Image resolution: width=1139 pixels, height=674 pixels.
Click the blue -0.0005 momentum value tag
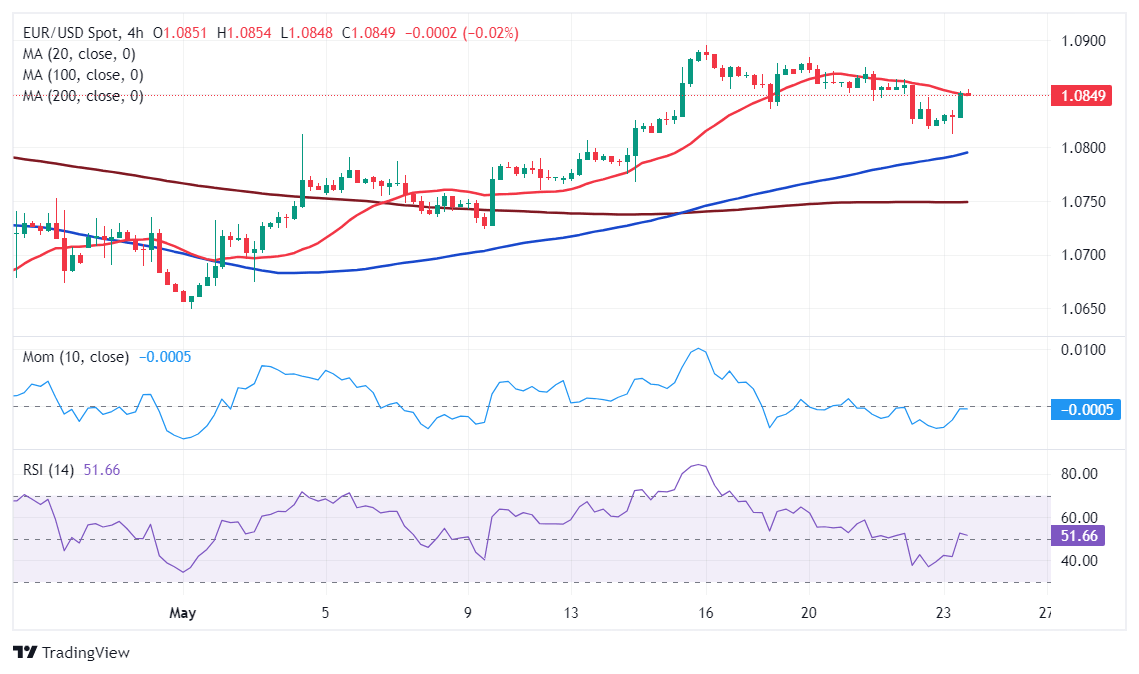click(x=1084, y=409)
